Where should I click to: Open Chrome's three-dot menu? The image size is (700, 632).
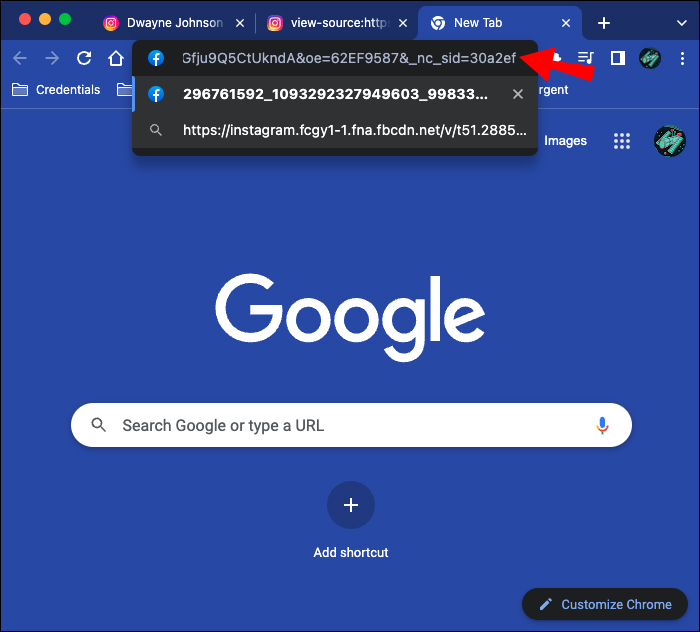[682, 58]
